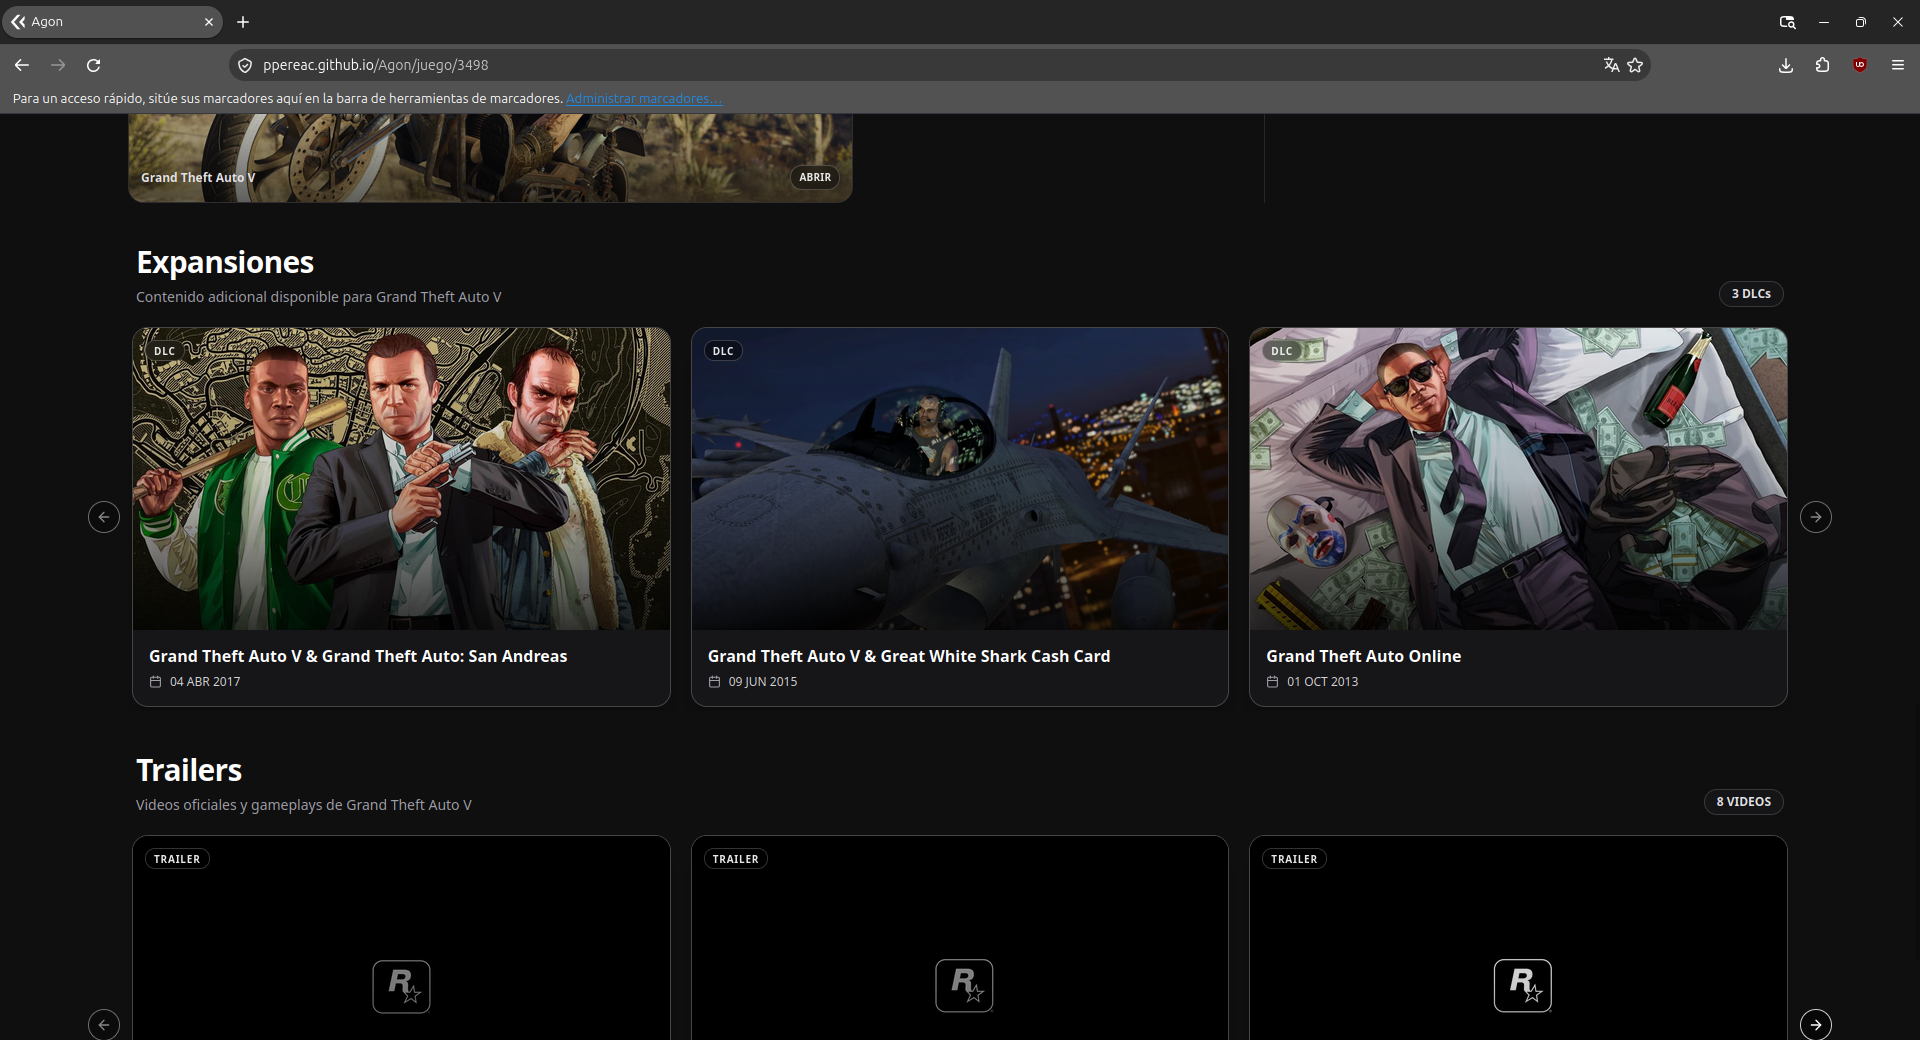This screenshot has height=1040, width=1920.
Task: Click the uBlock Origin extension icon
Action: 1860,65
